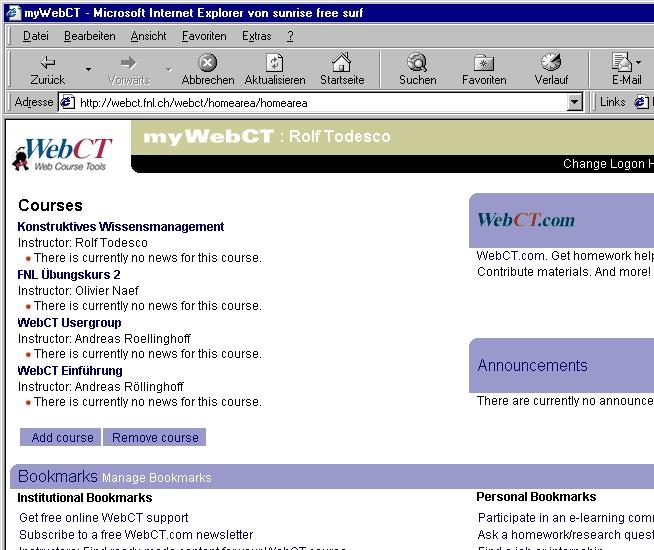Stop loading with Abbrechen icon
Screen dimensions: 654x550
point(207,63)
